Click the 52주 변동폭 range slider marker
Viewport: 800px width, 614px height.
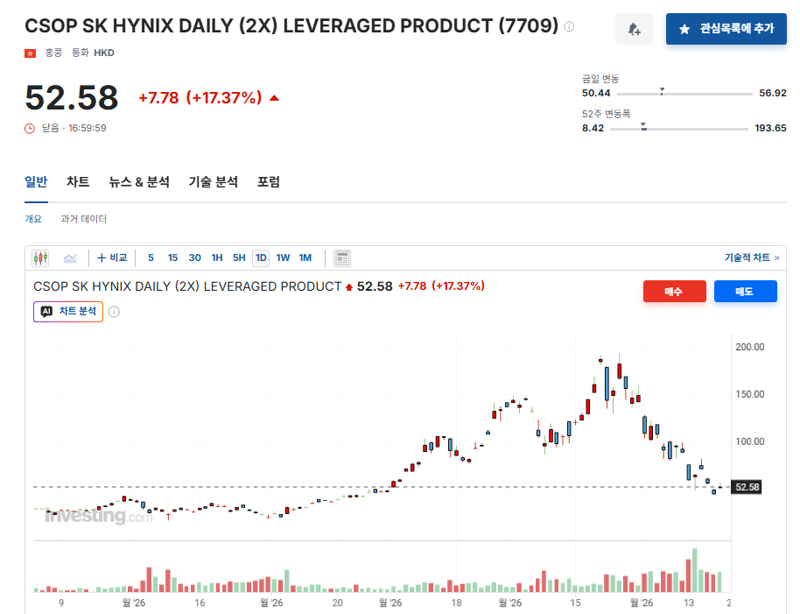[x=643, y=126]
